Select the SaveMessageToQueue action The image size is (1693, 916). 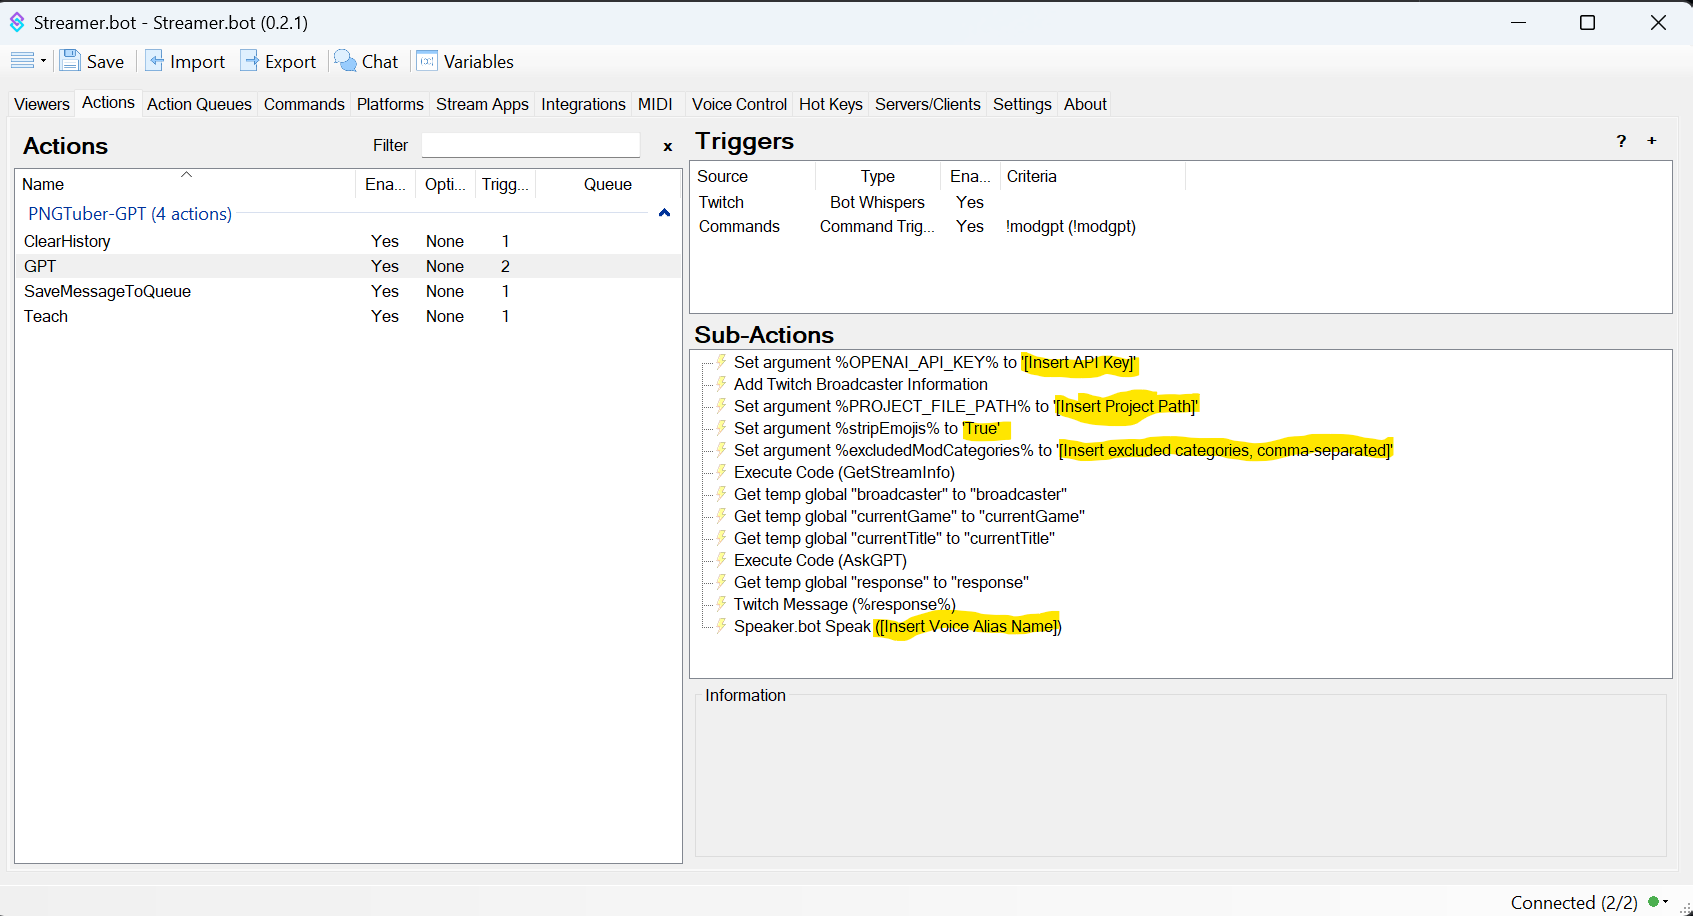(x=107, y=291)
